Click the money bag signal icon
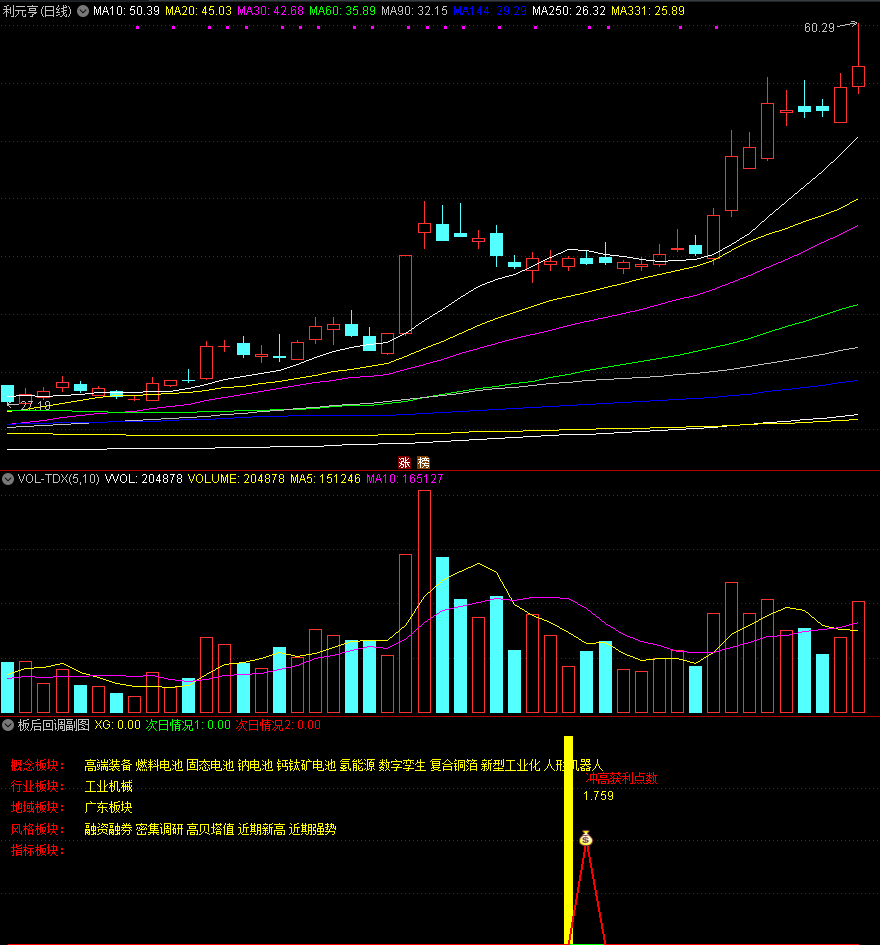Viewport: 880px width, 945px height. 586,838
